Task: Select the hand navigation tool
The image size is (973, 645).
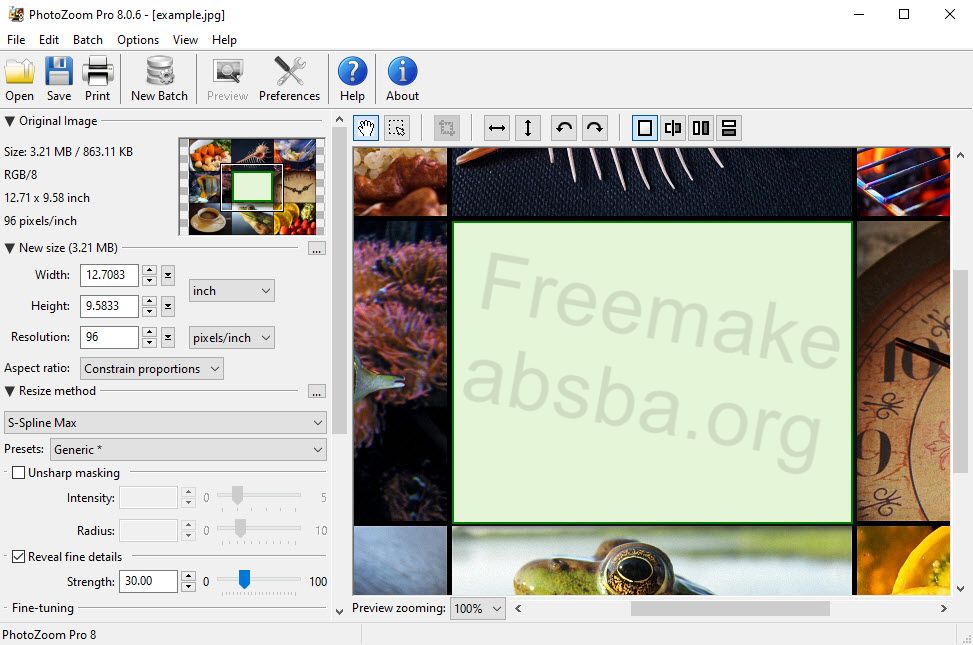Action: click(x=366, y=128)
